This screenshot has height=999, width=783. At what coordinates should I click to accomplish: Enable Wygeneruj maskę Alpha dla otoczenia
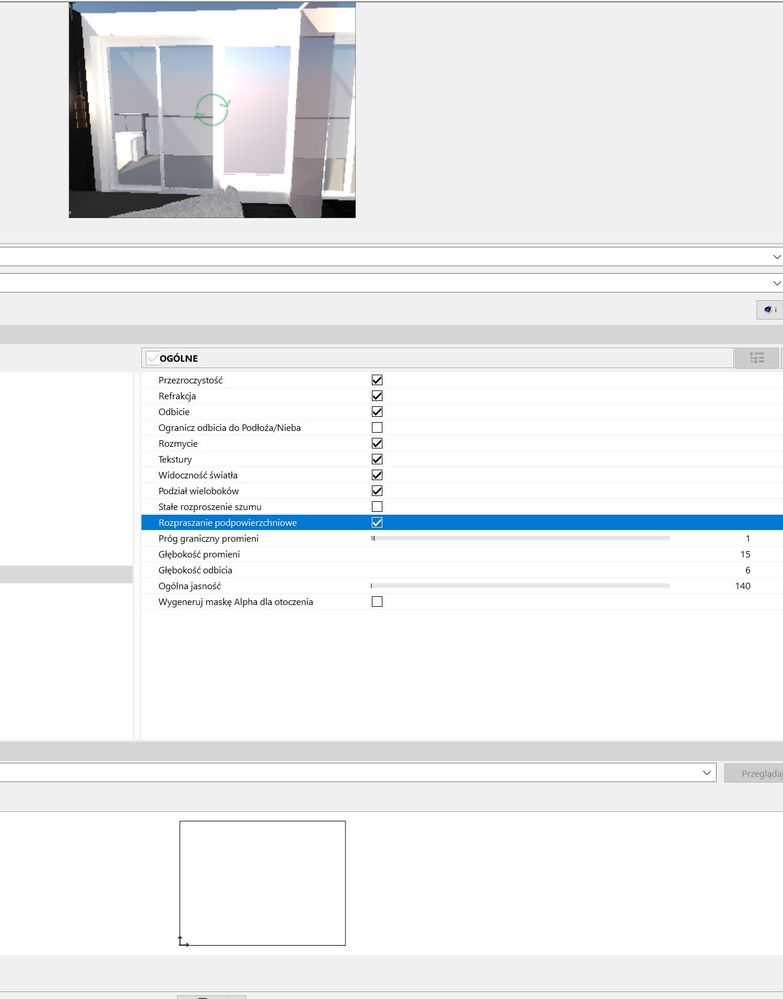(x=377, y=601)
